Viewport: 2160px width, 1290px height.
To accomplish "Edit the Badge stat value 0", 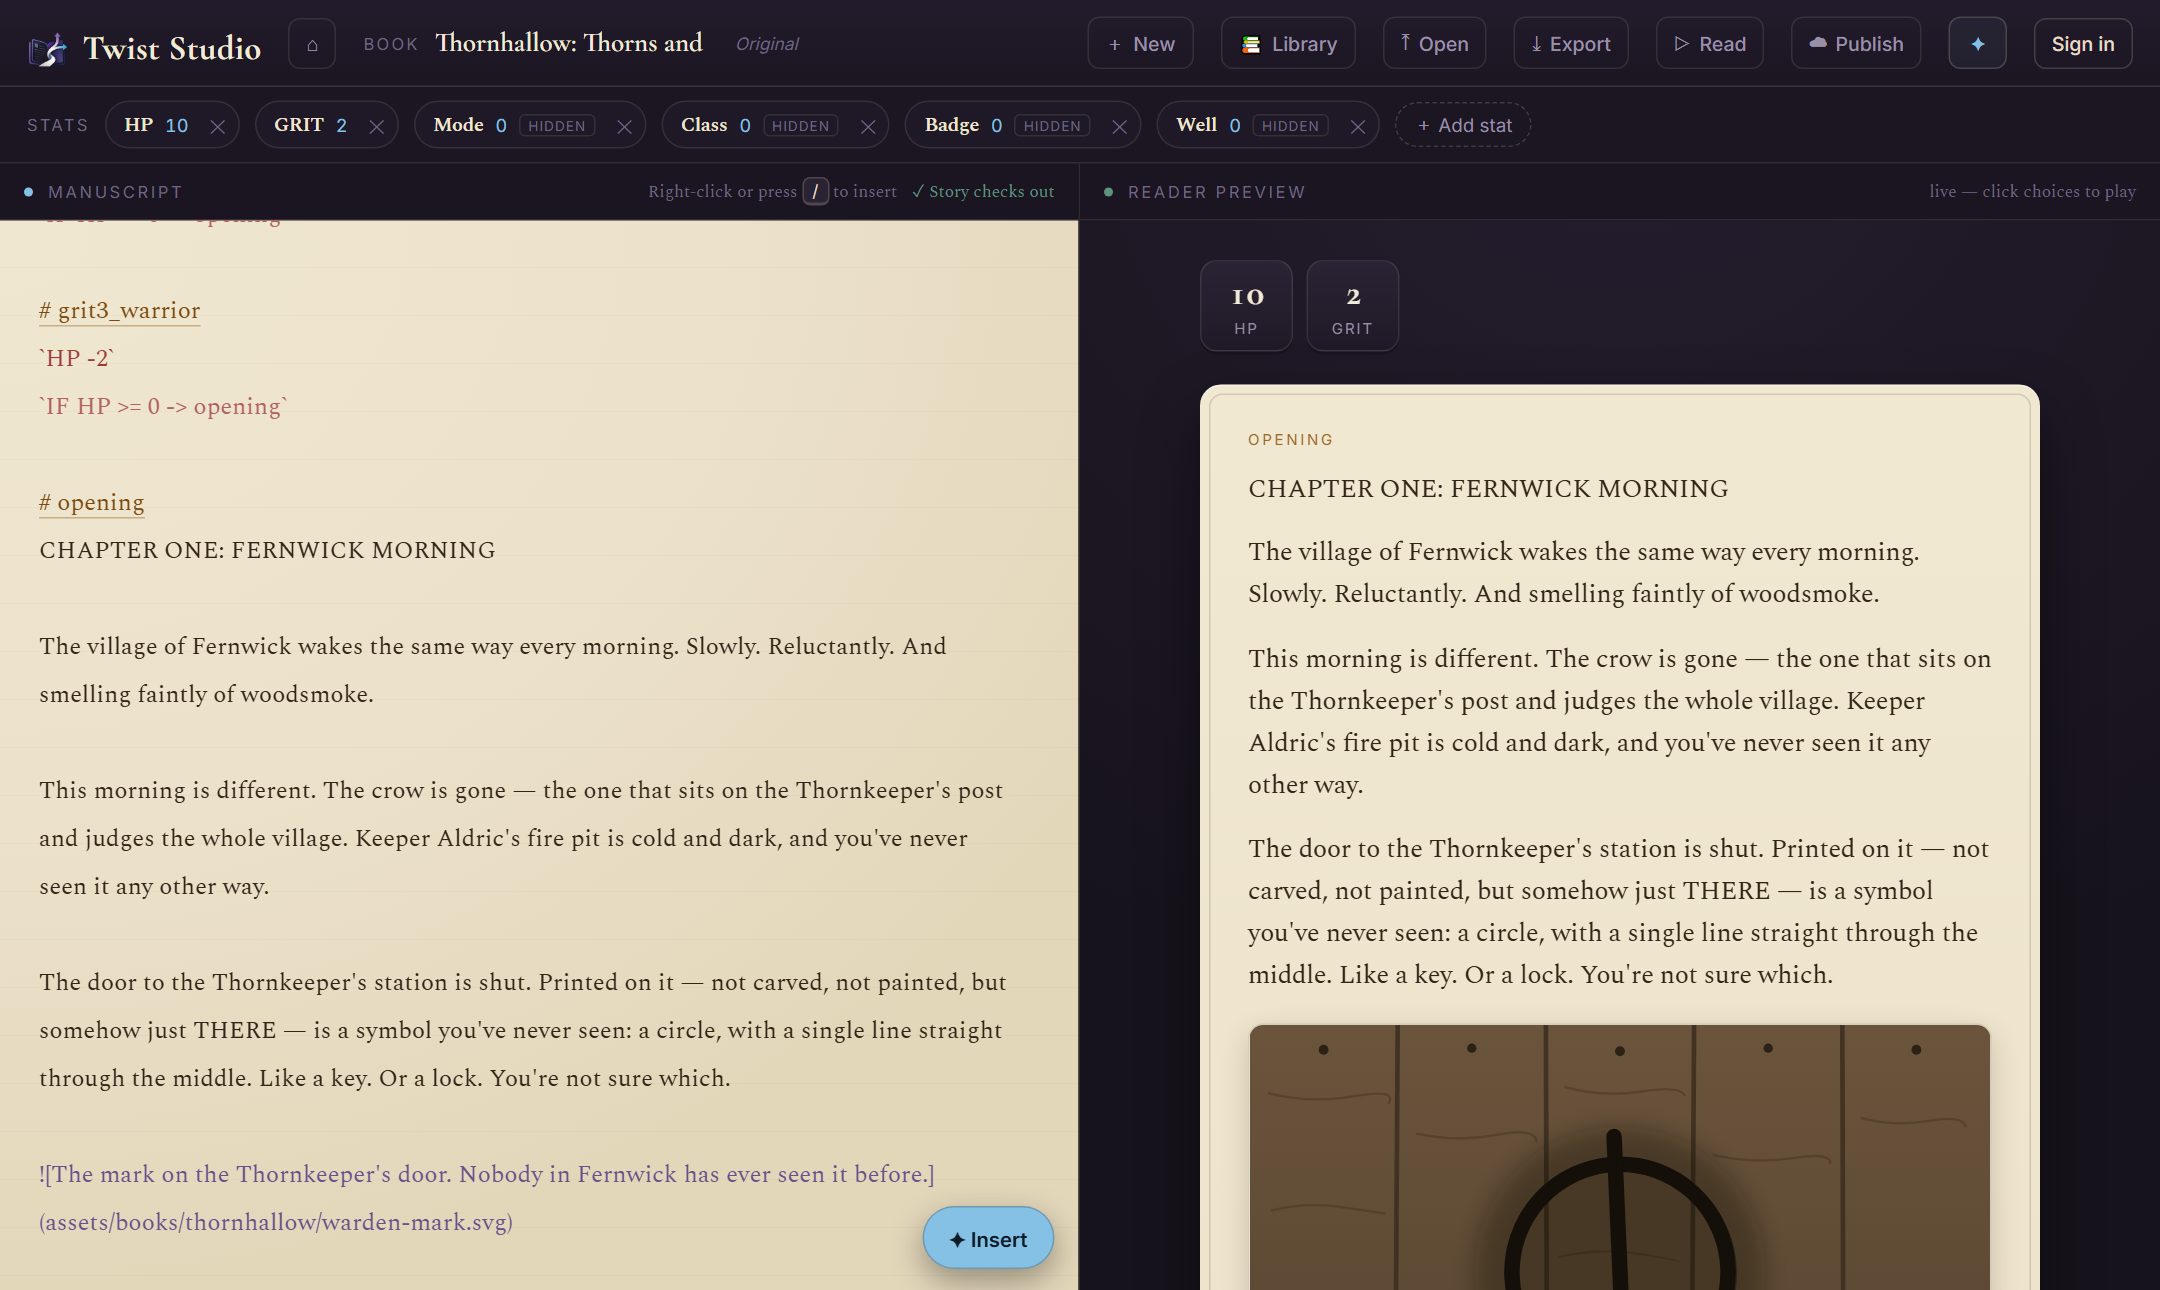I will pos(996,125).
